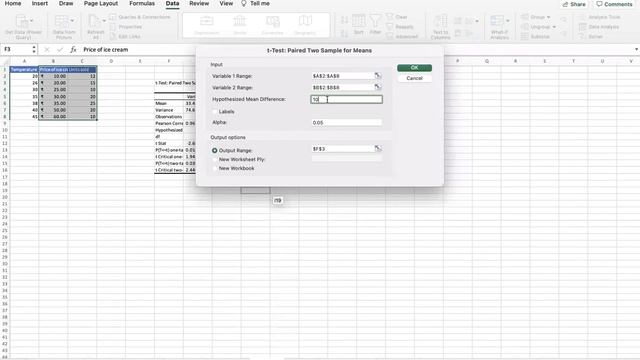Click the Temperature header cell A1
The height and width of the screenshot is (360, 640).
(24, 69)
